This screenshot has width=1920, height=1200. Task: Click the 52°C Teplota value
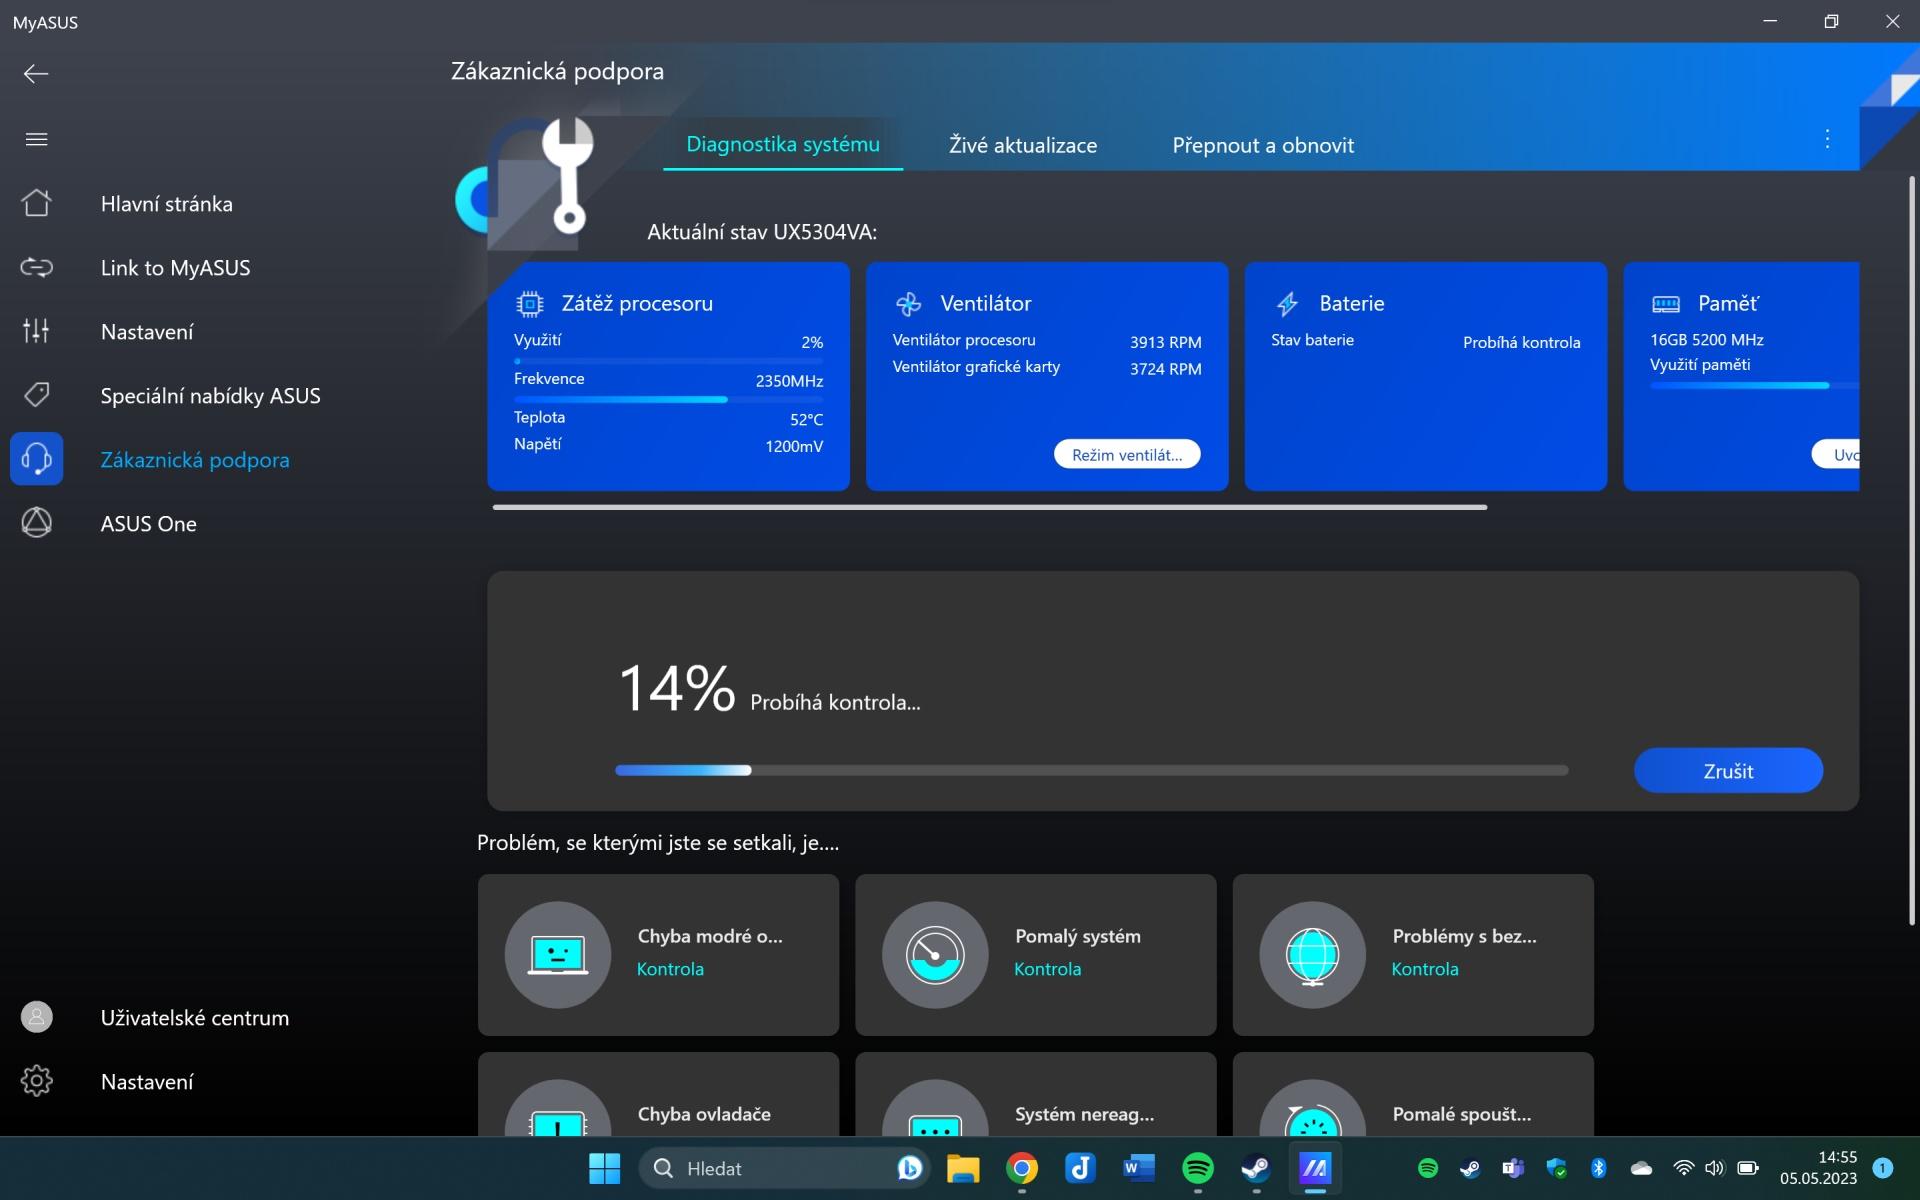pos(806,420)
